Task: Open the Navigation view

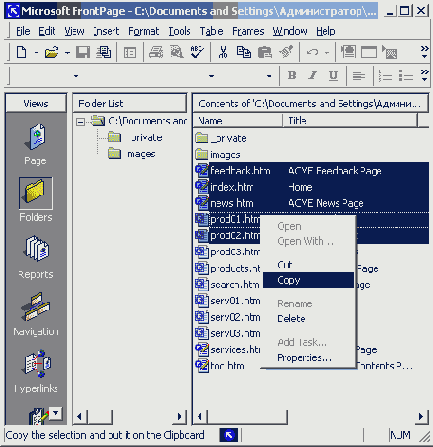Action: click(35, 306)
